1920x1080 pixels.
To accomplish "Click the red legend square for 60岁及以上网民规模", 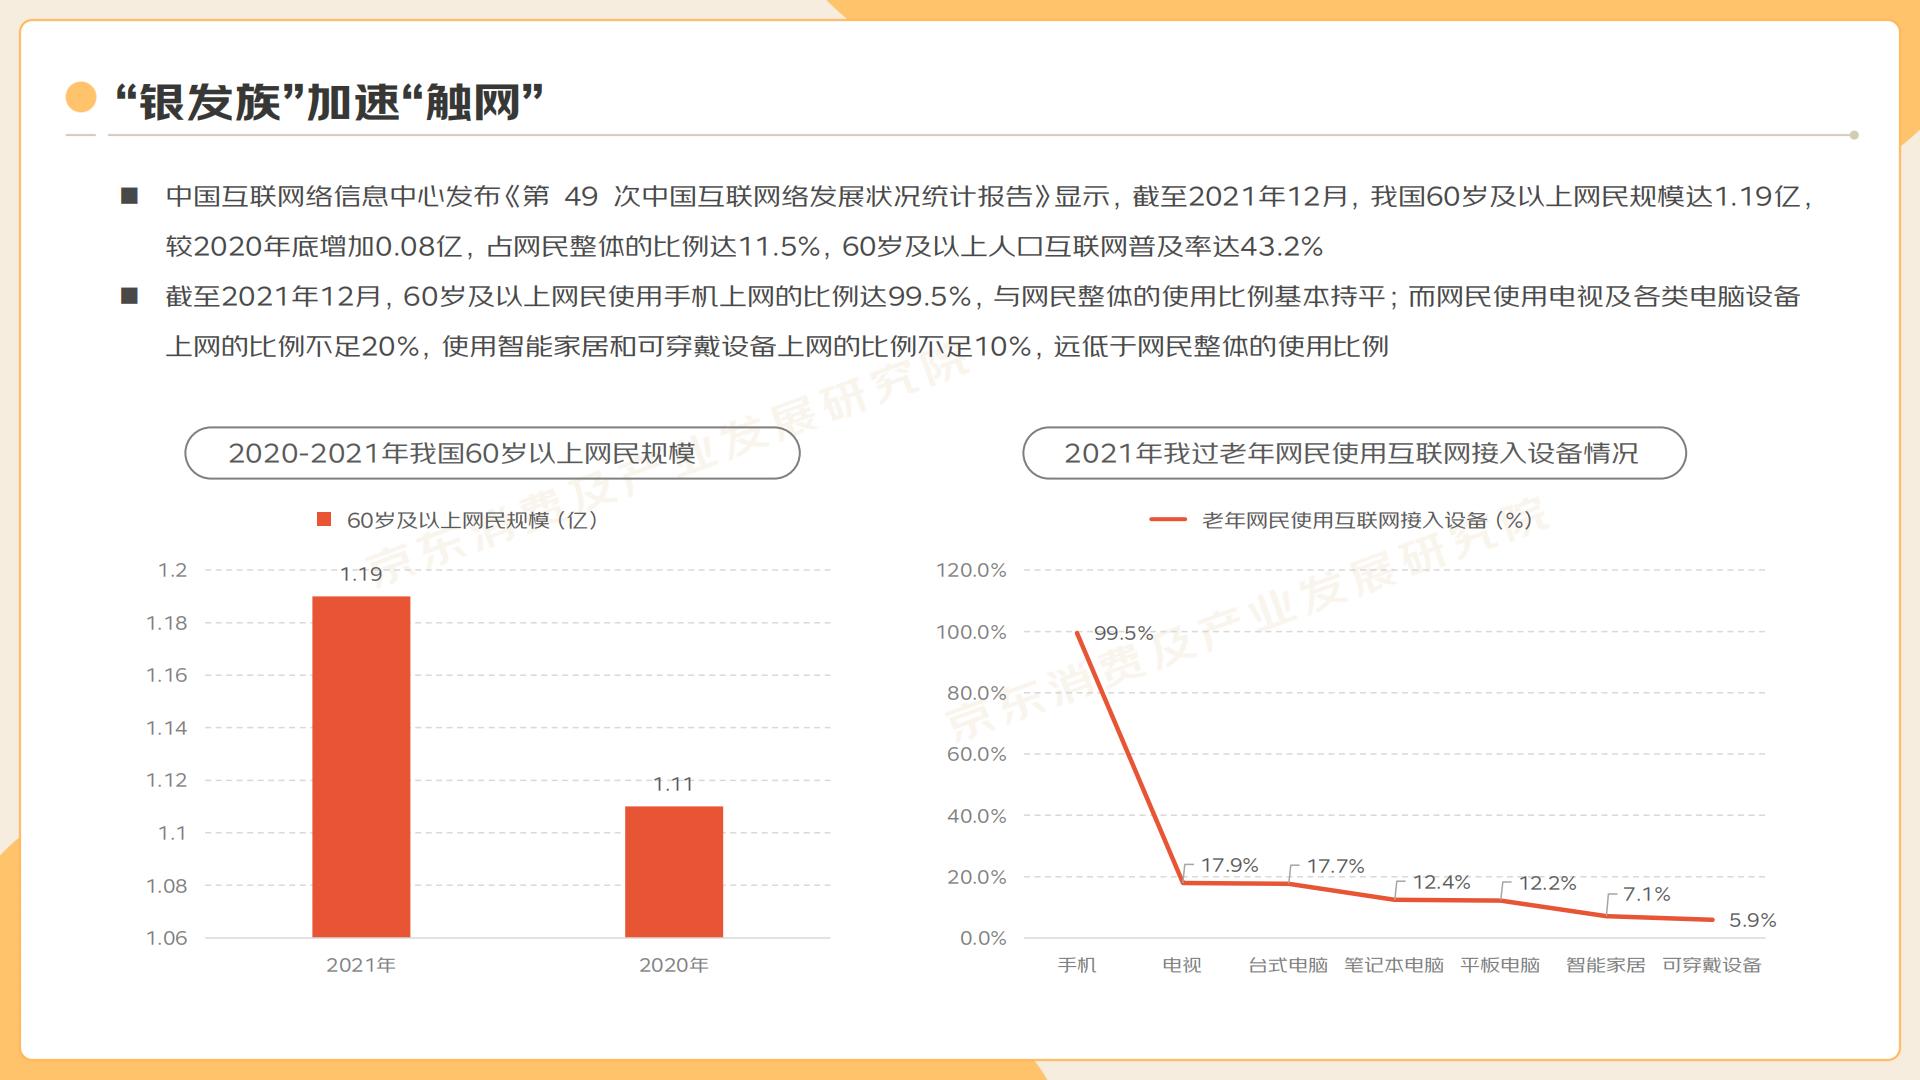I will coord(324,519).
